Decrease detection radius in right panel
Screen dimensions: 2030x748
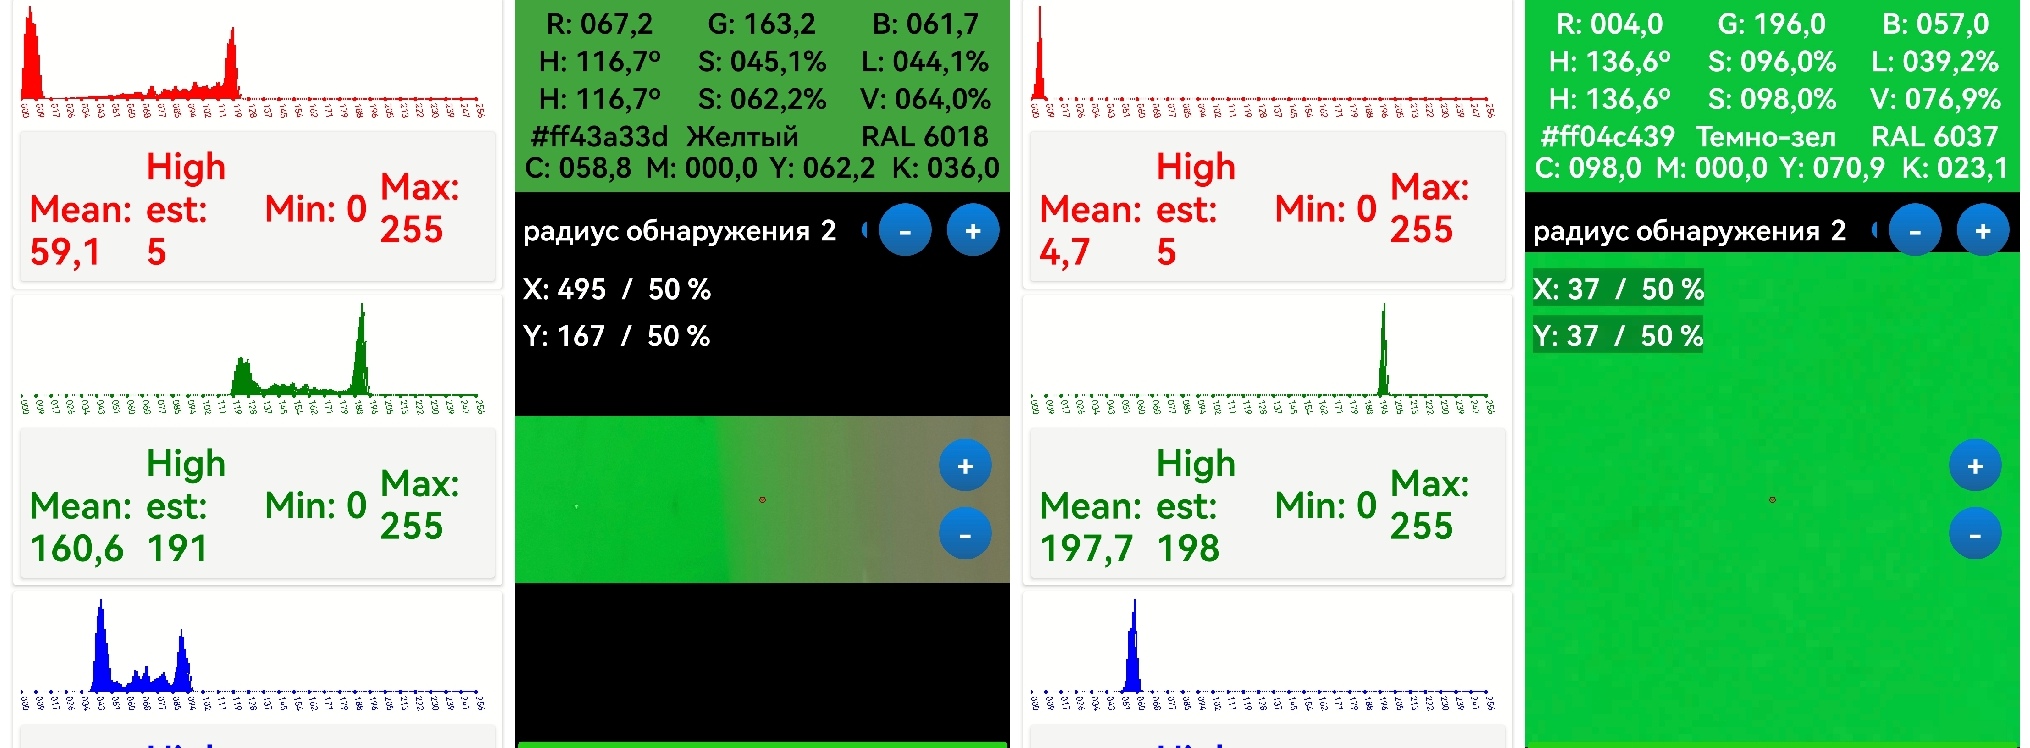tap(1915, 231)
